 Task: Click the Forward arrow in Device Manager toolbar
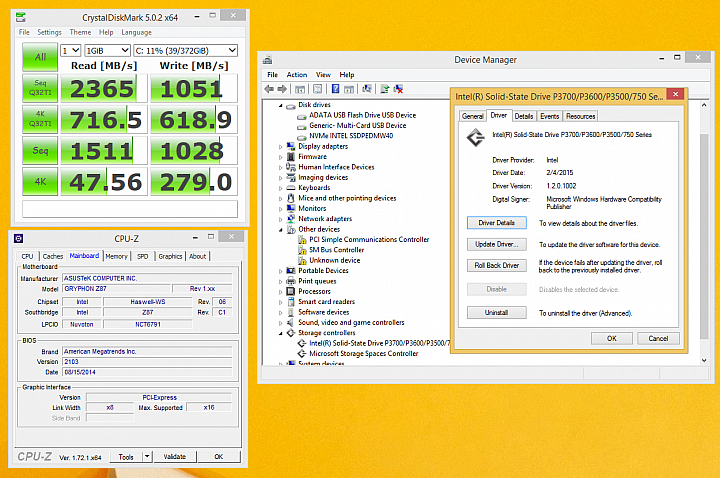click(282, 89)
